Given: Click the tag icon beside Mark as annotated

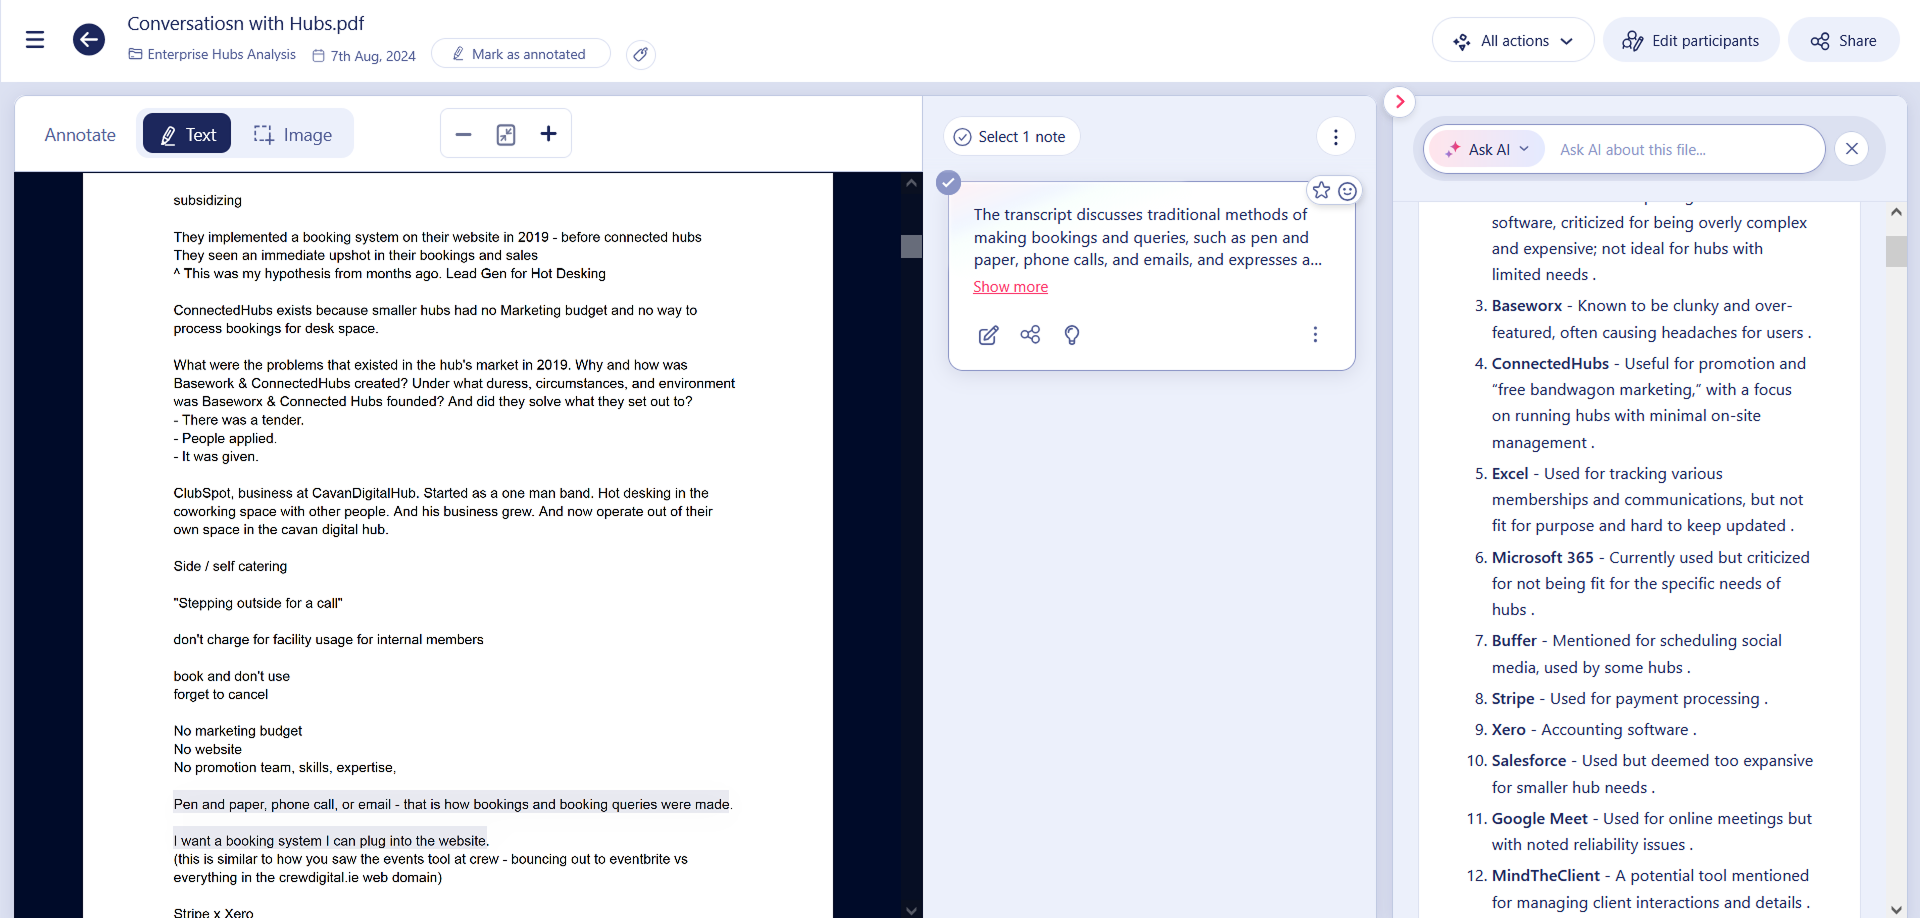Looking at the screenshot, I should pyautogui.click(x=640, y=54).
